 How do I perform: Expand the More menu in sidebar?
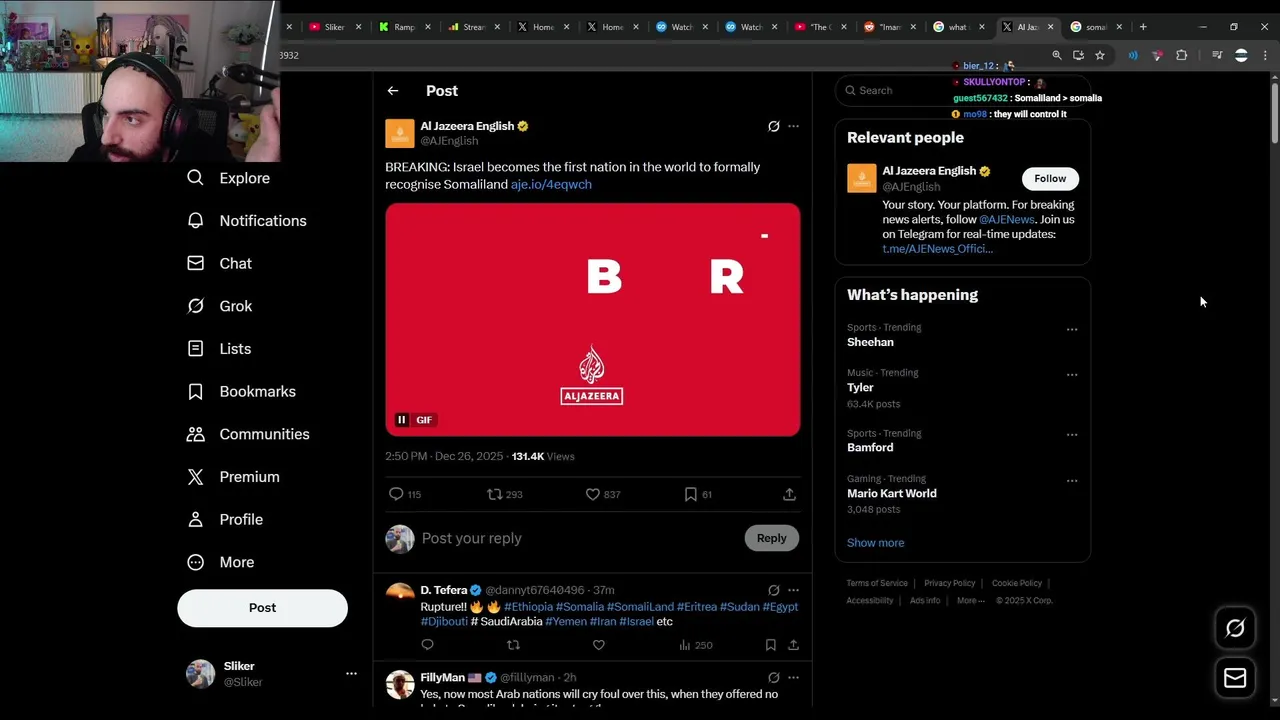(x=221, y=562)
